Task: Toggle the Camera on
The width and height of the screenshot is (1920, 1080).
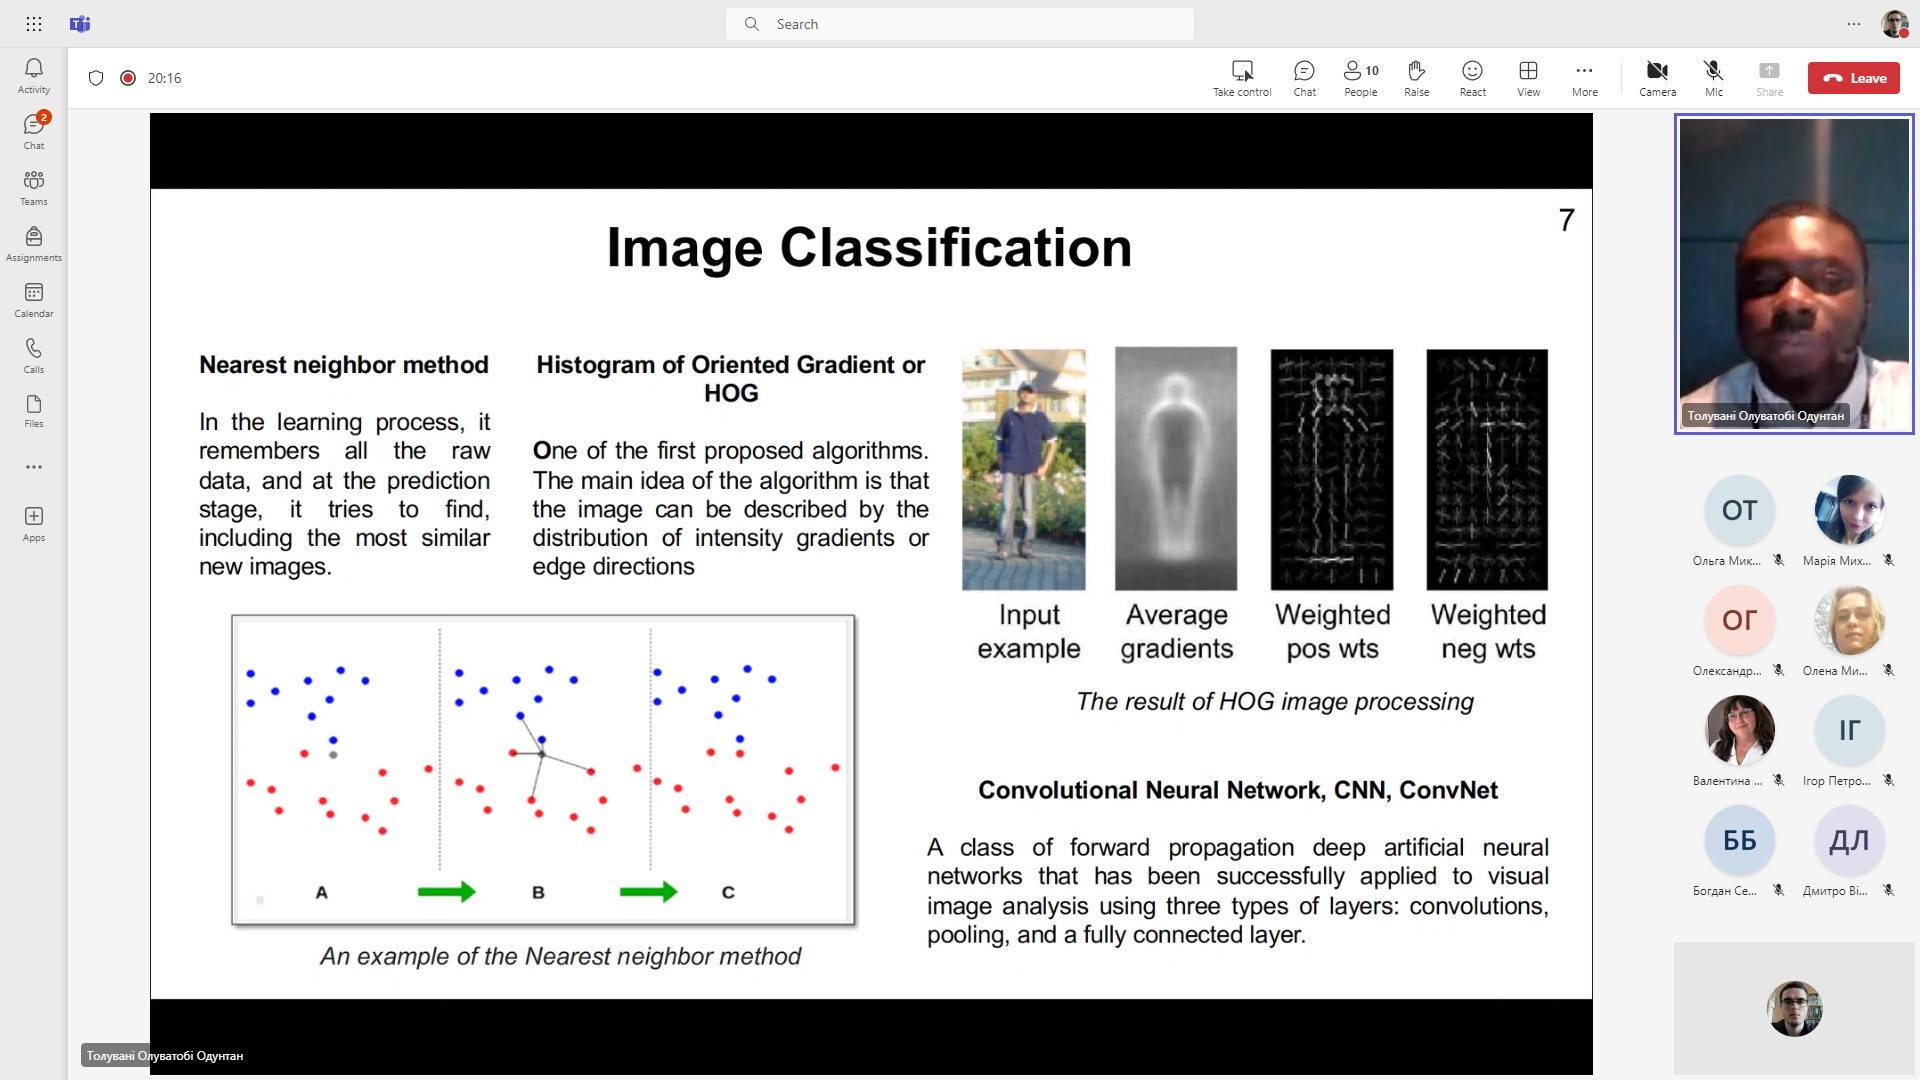Action: (1657, 78)
